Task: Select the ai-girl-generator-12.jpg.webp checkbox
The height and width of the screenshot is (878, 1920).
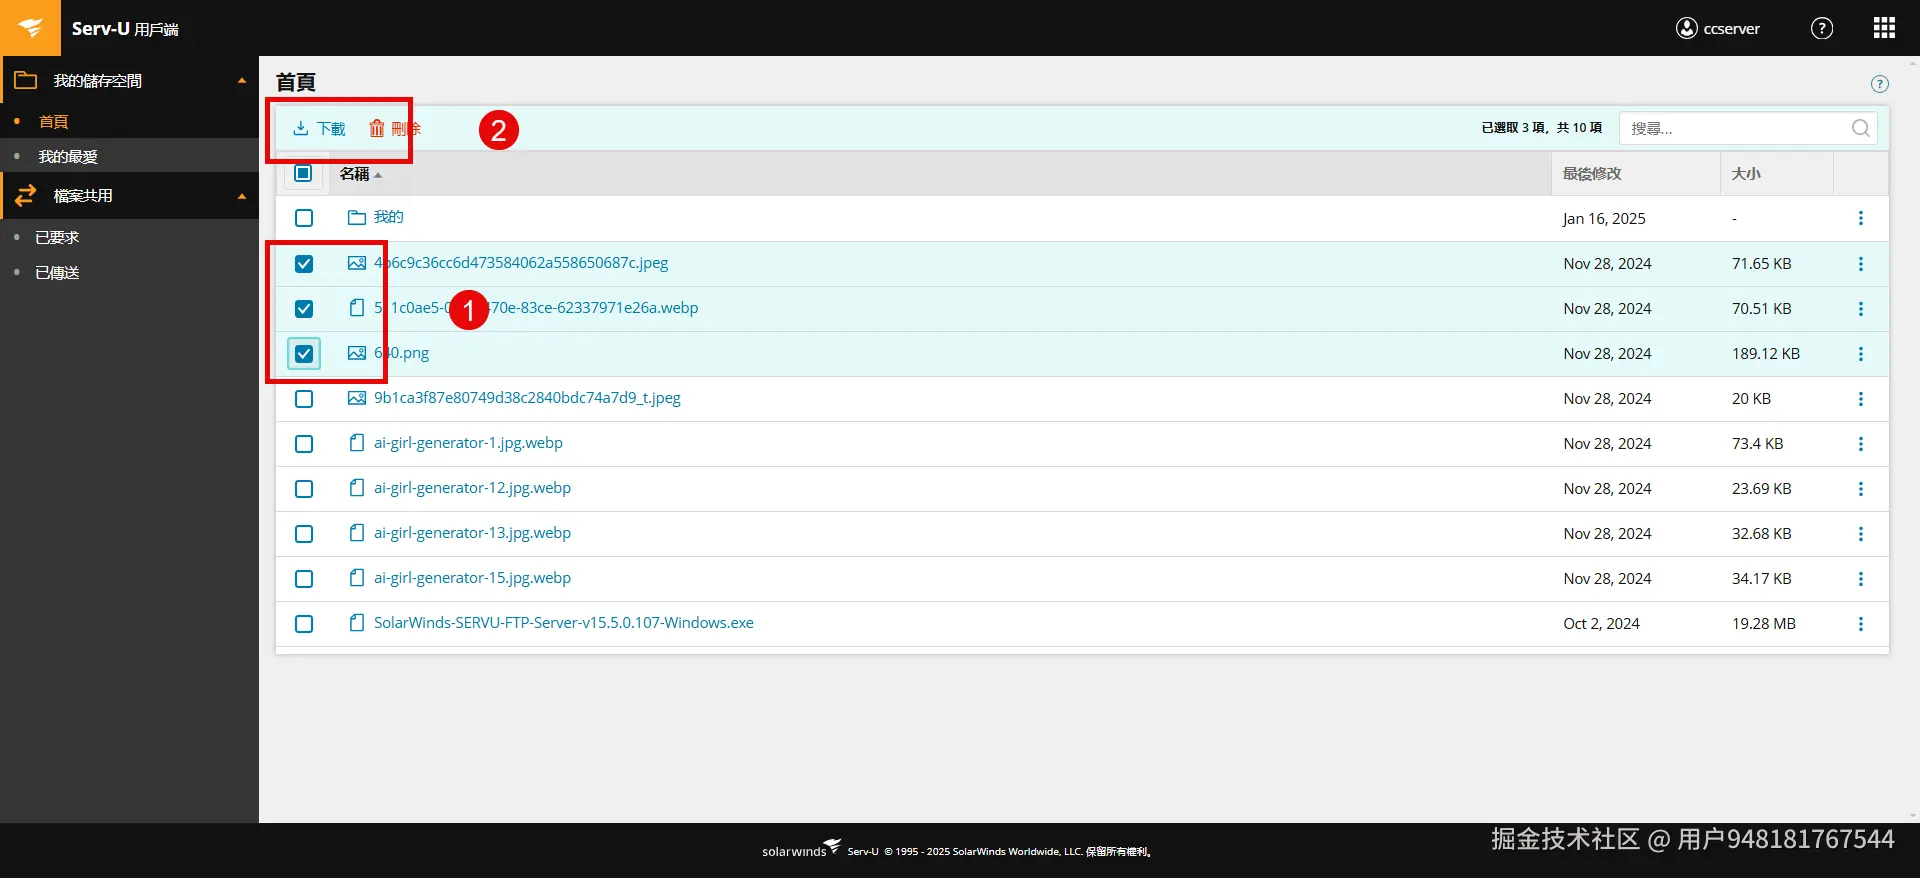Action: click(304, 489)
